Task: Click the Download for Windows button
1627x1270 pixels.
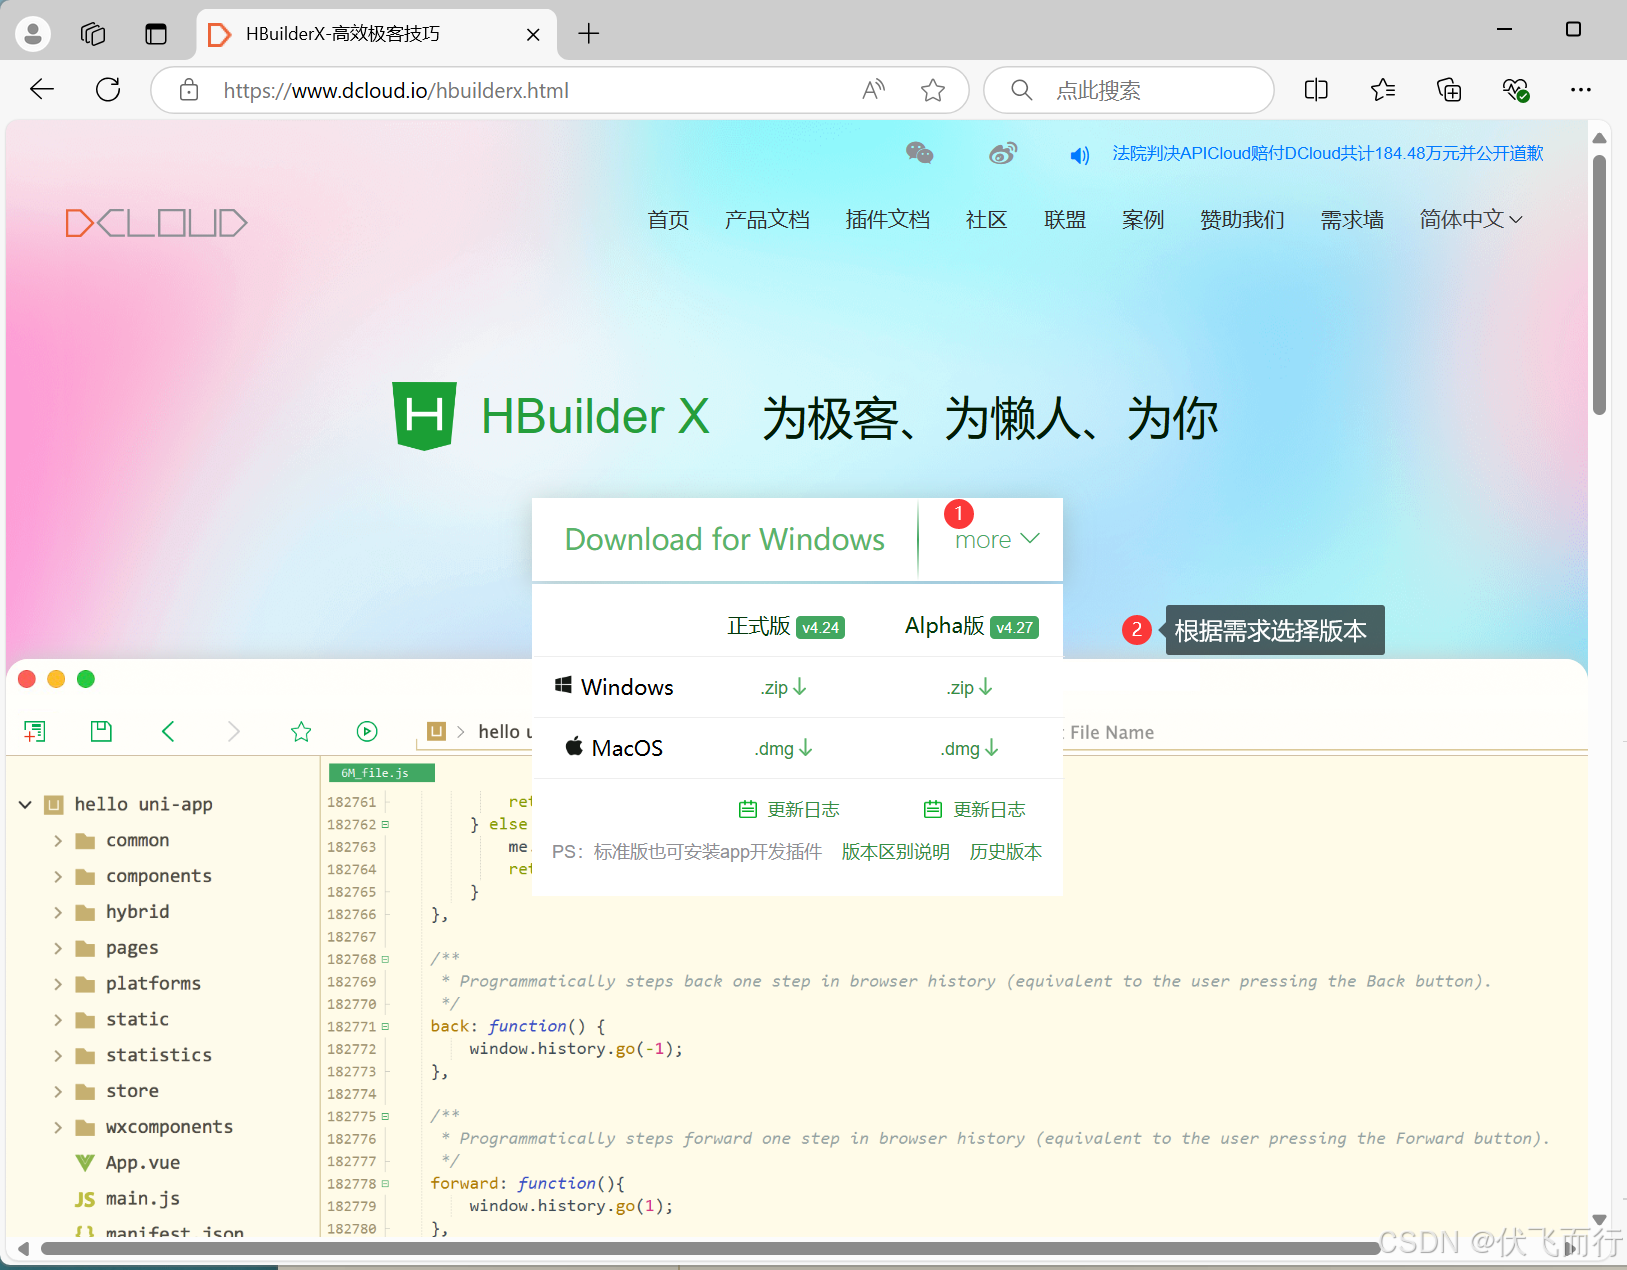Action: click(x=725, y=539)
